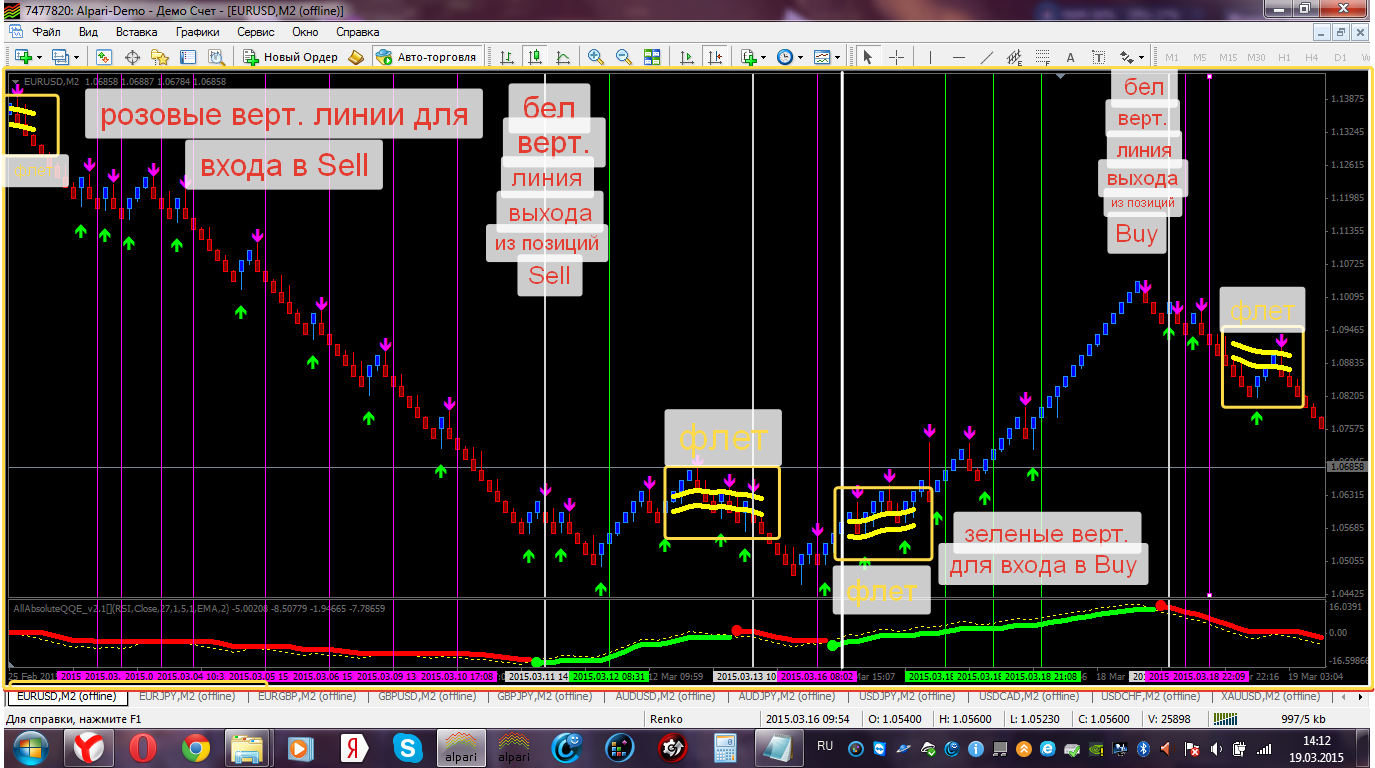Draw a horizontal line with the toolbar tool
Screen dimensions: 1375x768
959,57
